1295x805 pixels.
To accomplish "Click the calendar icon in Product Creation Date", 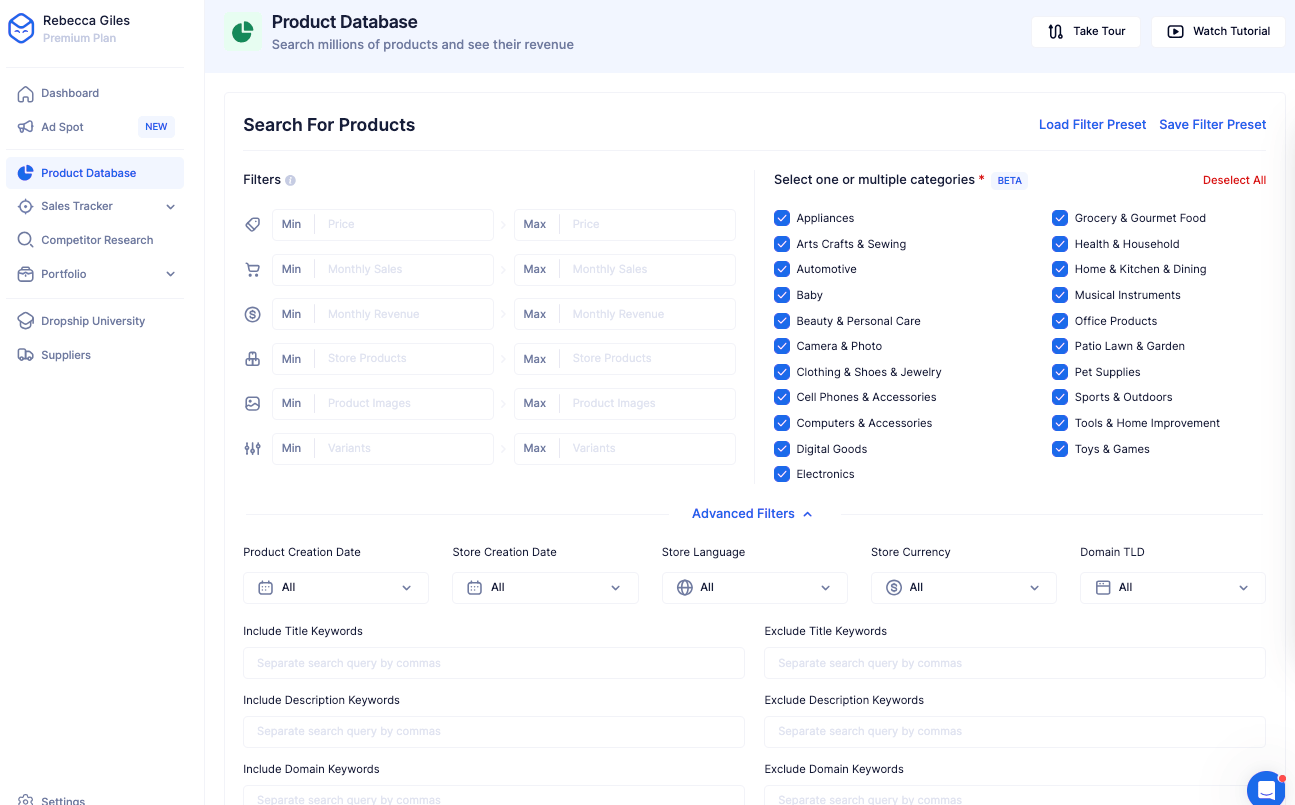I will pos(266,588).
